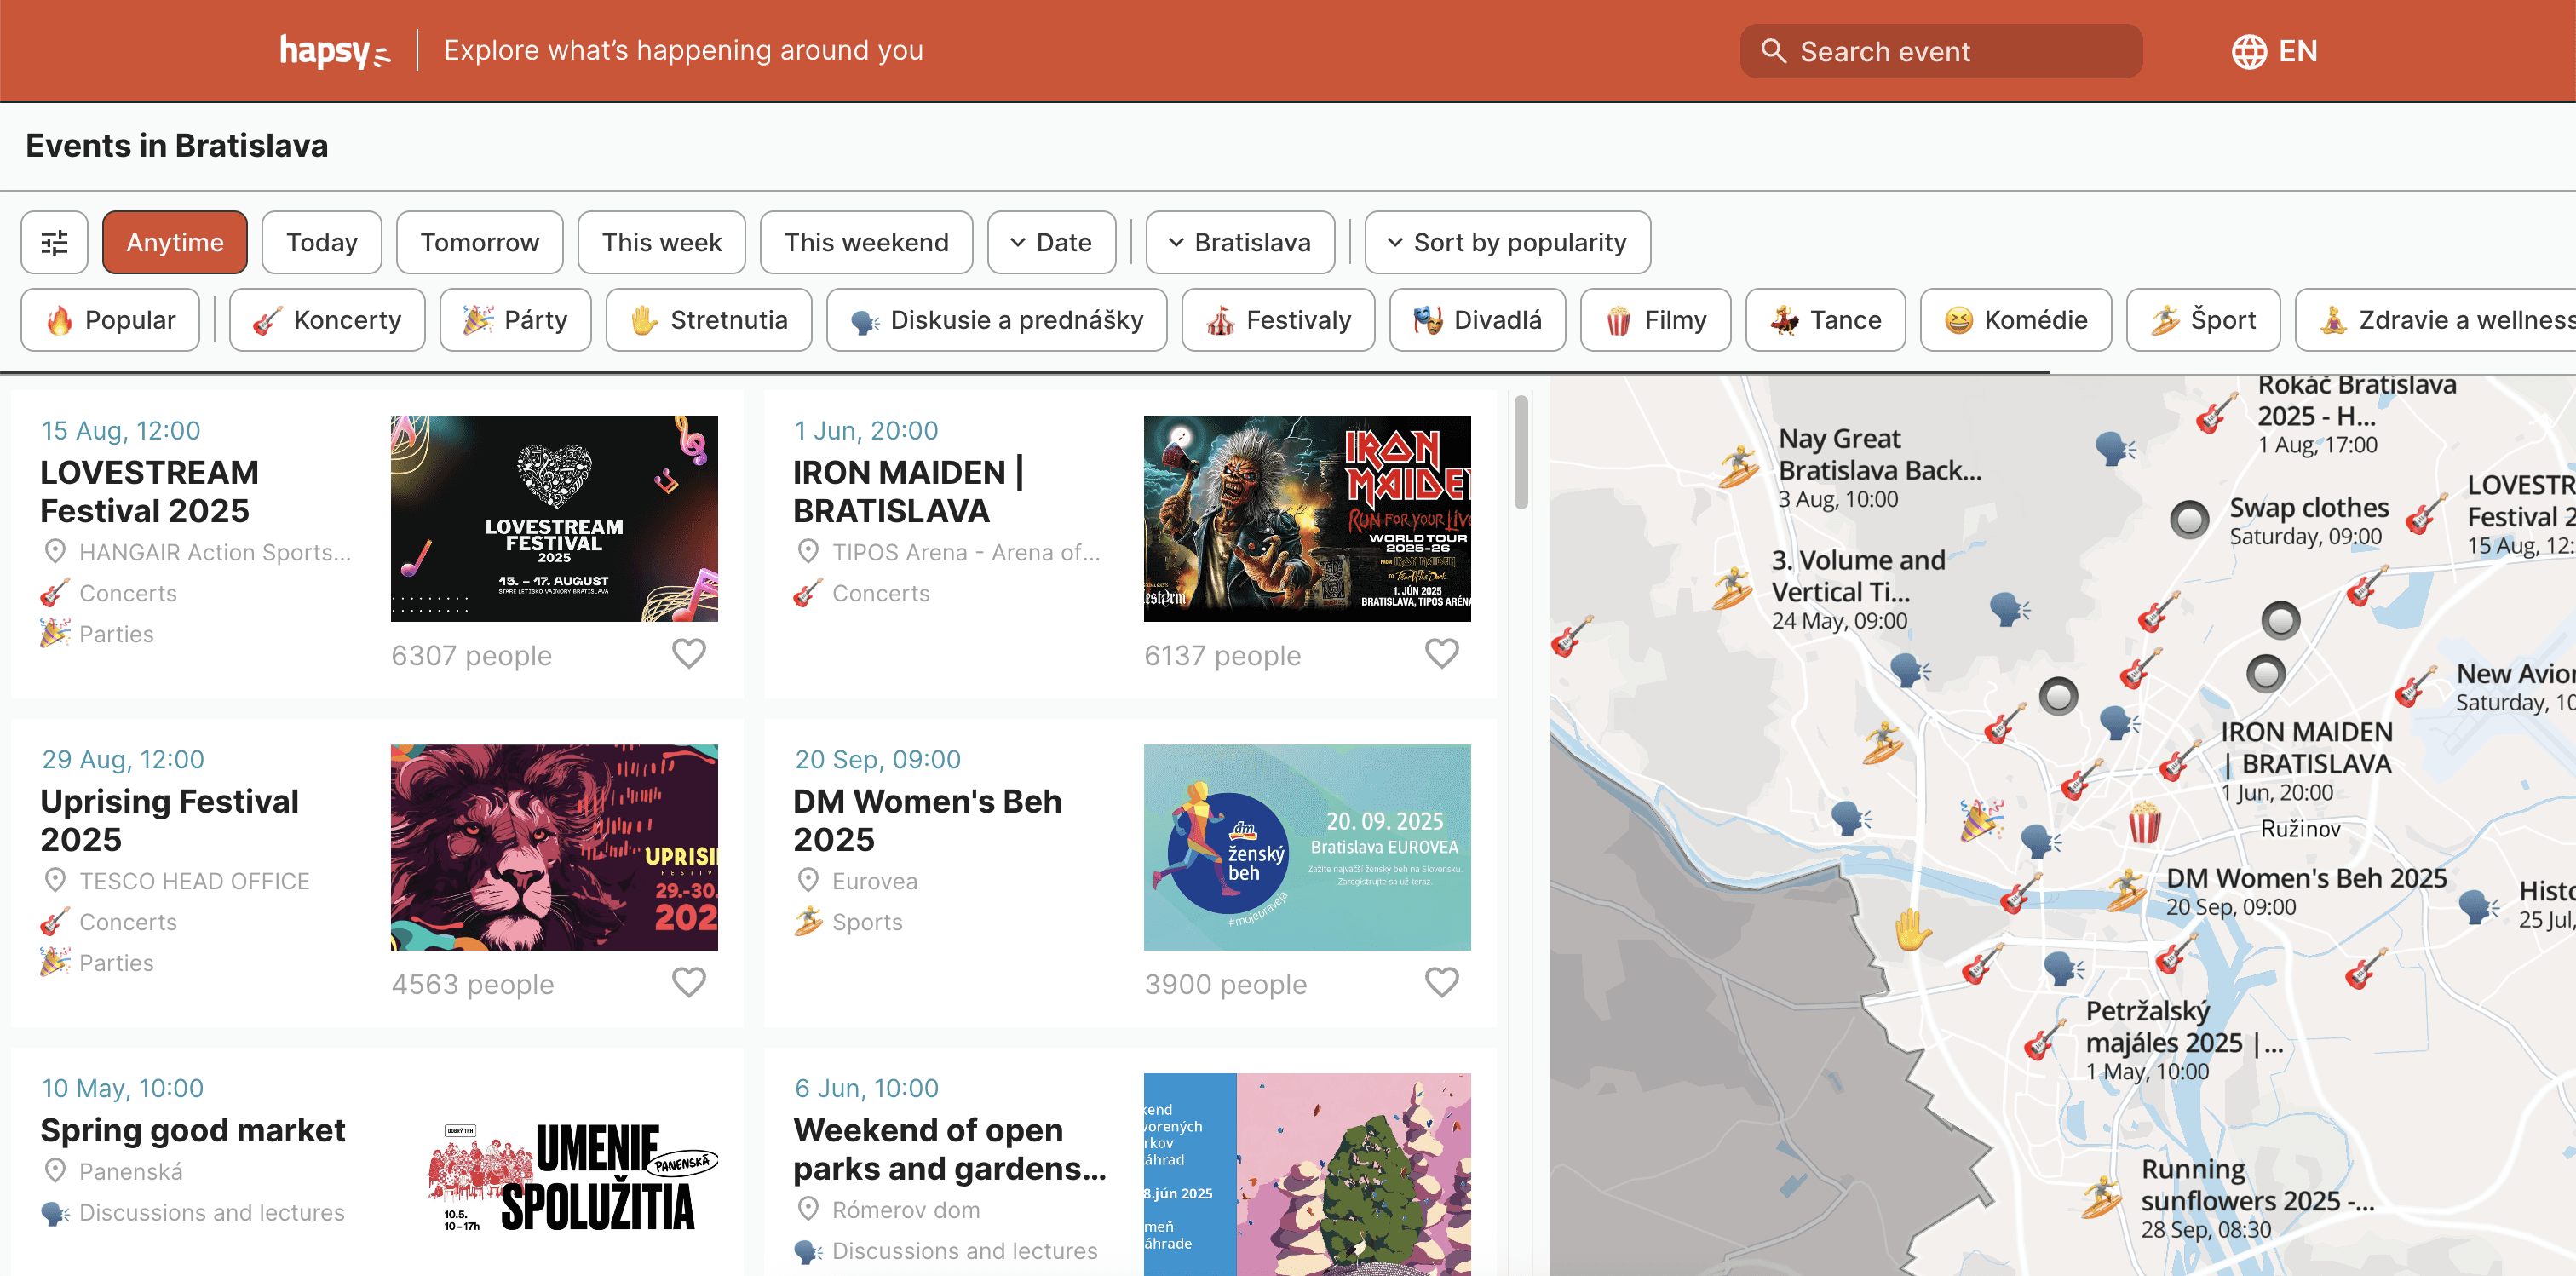Select the Párty category tab
This screenshot has width=2576, height=1276.
pos(516,320)
